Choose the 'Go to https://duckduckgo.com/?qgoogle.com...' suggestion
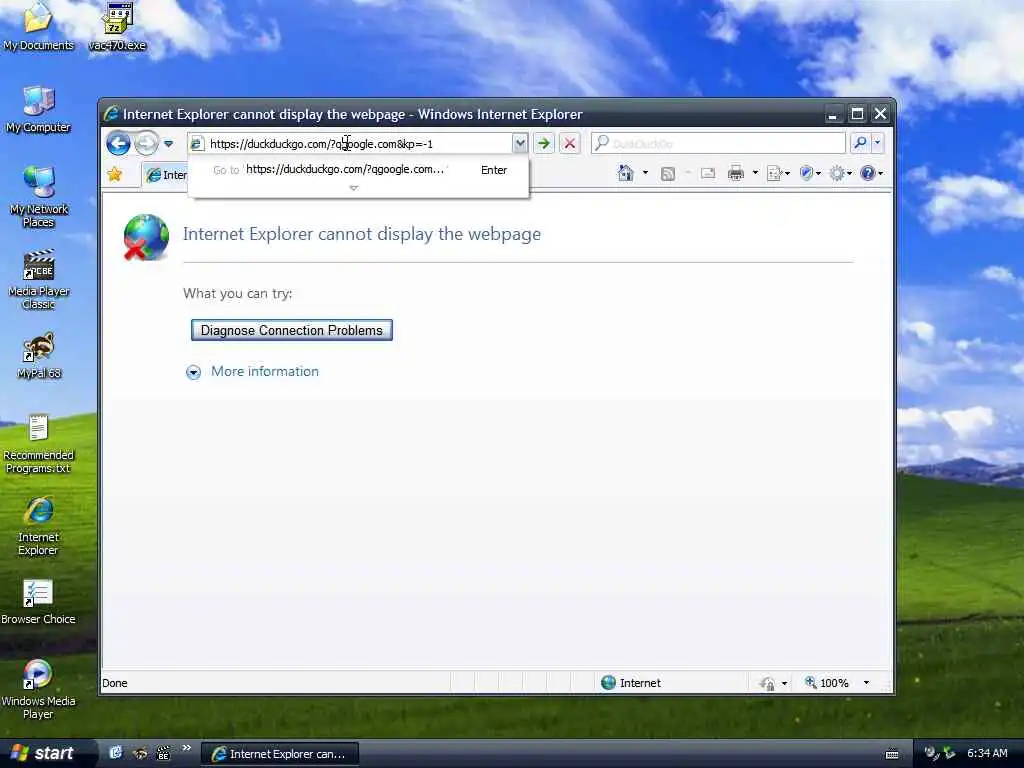This screenshot has height=768, width=1024. pos(358,170)
